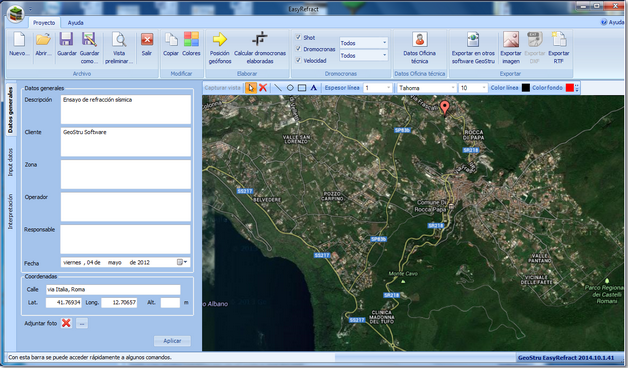Open the Fecha calendar dropdown
Viewport: 628px width, 368px height.
pos(183,262)
